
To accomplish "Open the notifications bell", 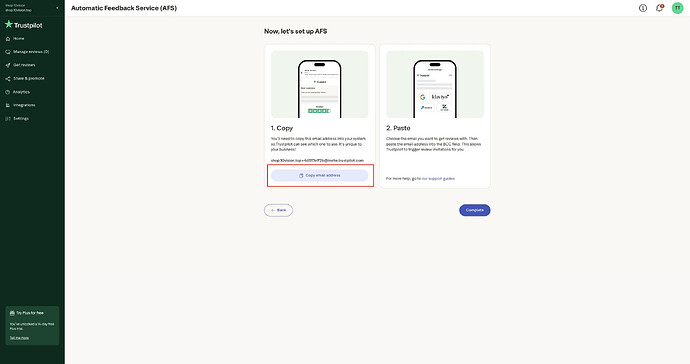I will (x=659, y=8).
